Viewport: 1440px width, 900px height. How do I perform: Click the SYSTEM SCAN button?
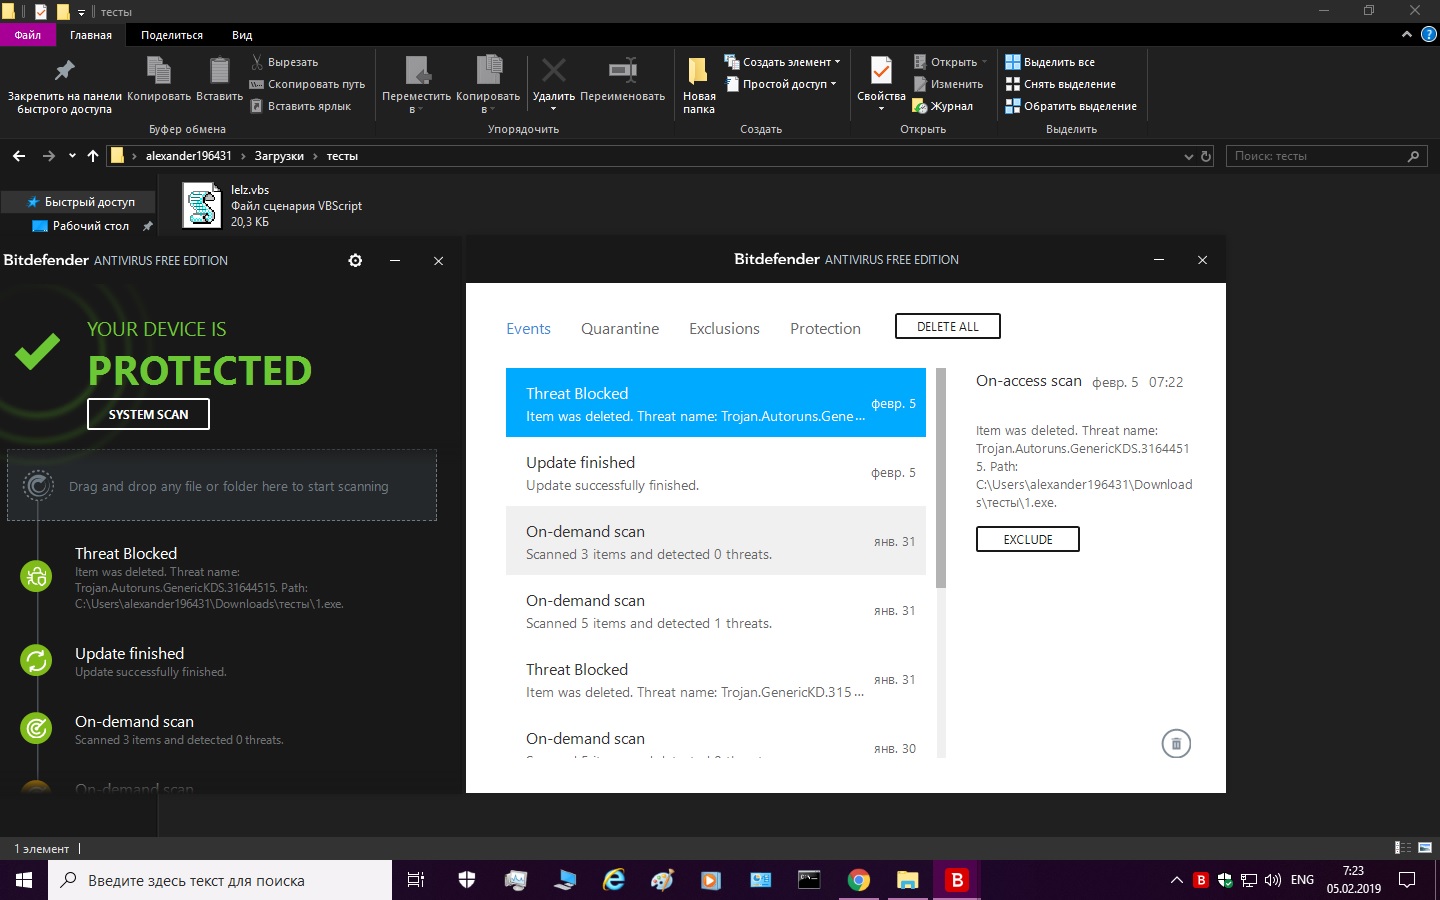148,414
